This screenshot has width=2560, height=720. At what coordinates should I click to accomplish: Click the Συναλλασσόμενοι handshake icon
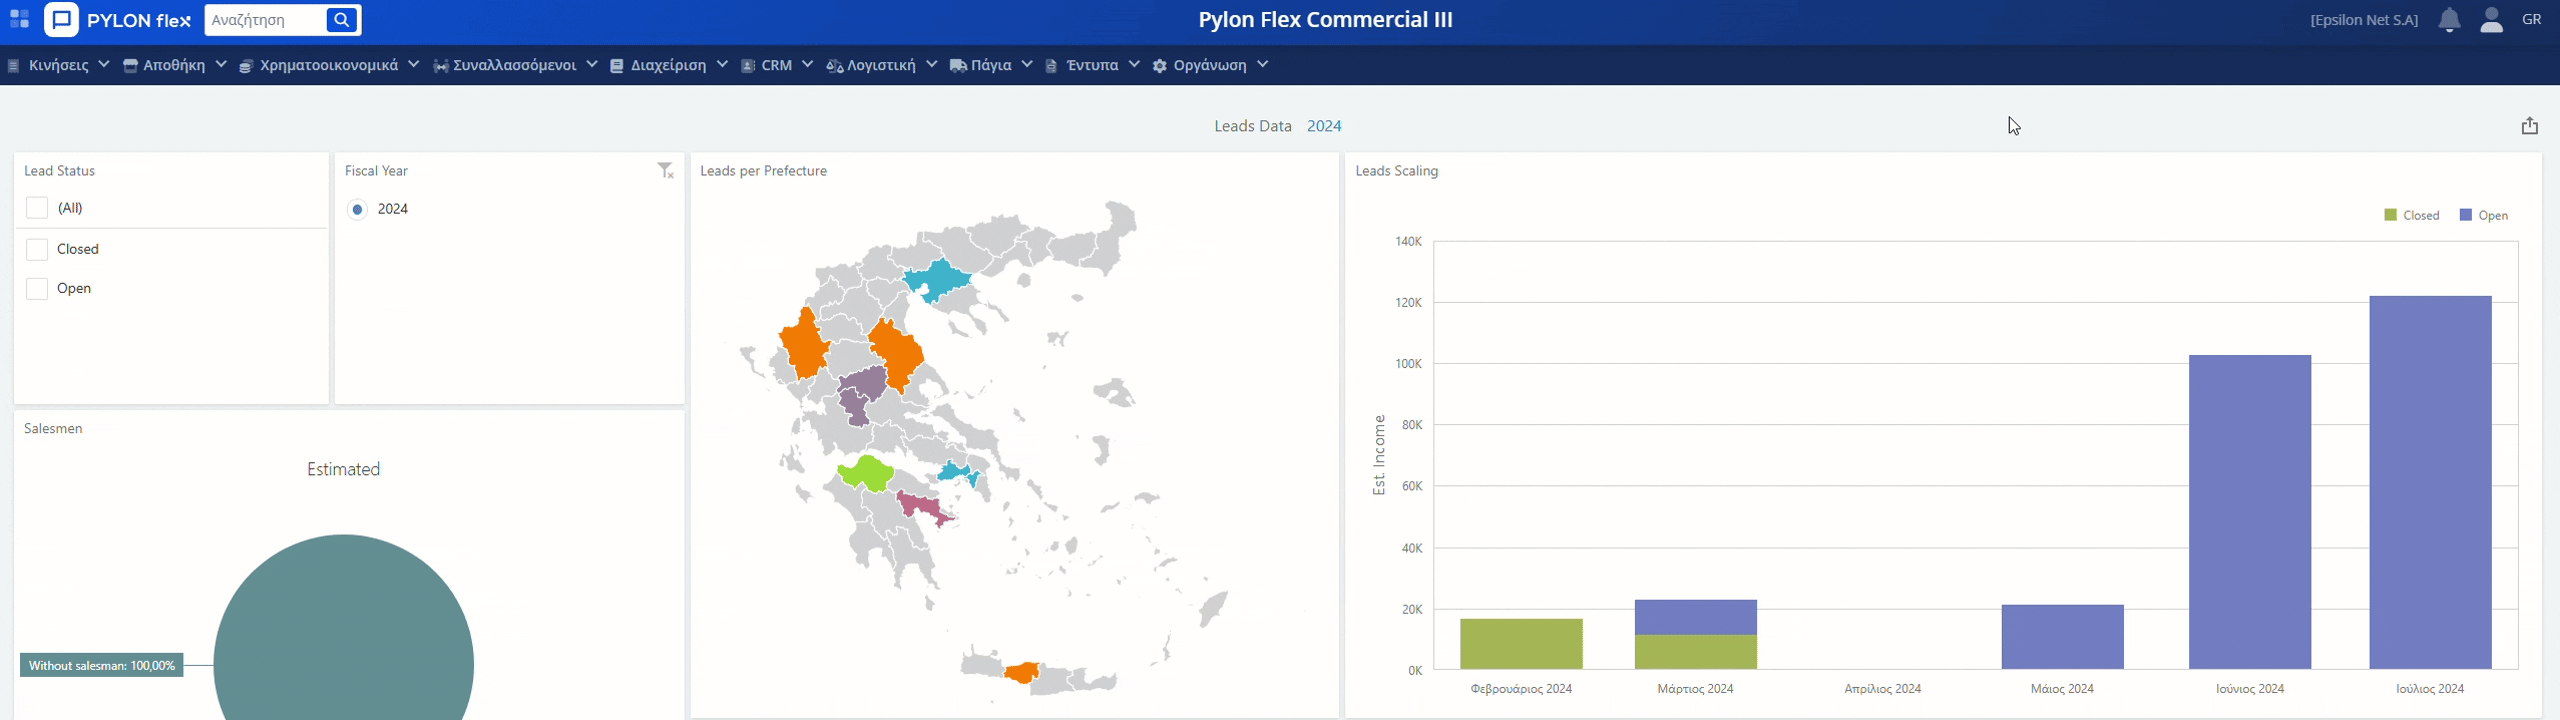point(440,66)
